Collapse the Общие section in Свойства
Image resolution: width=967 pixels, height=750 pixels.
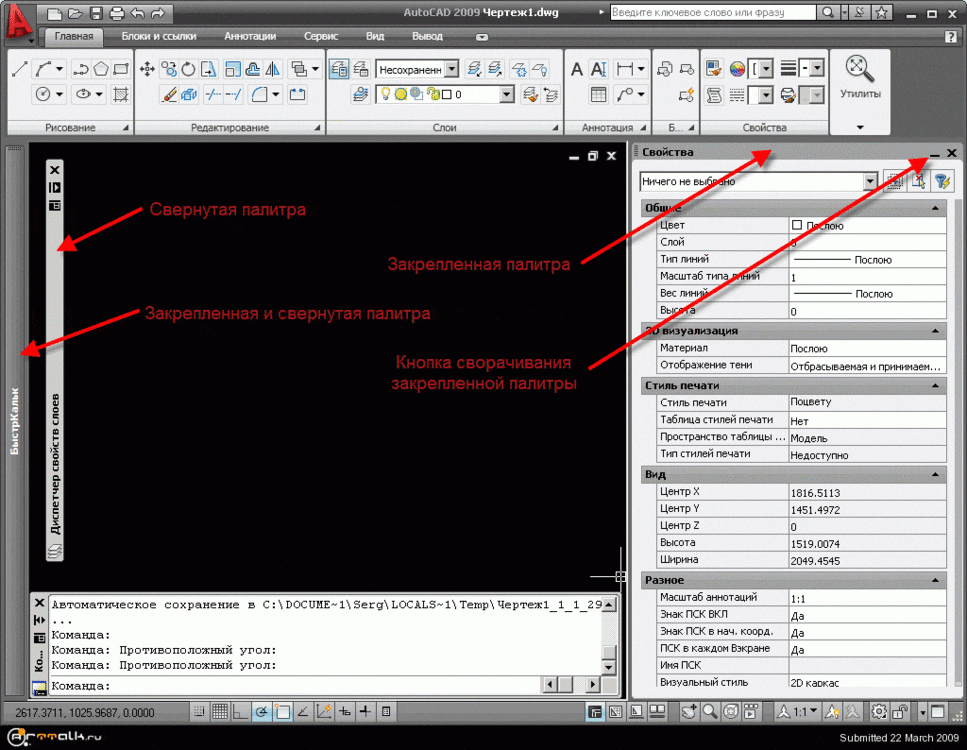tap(935, 208)
